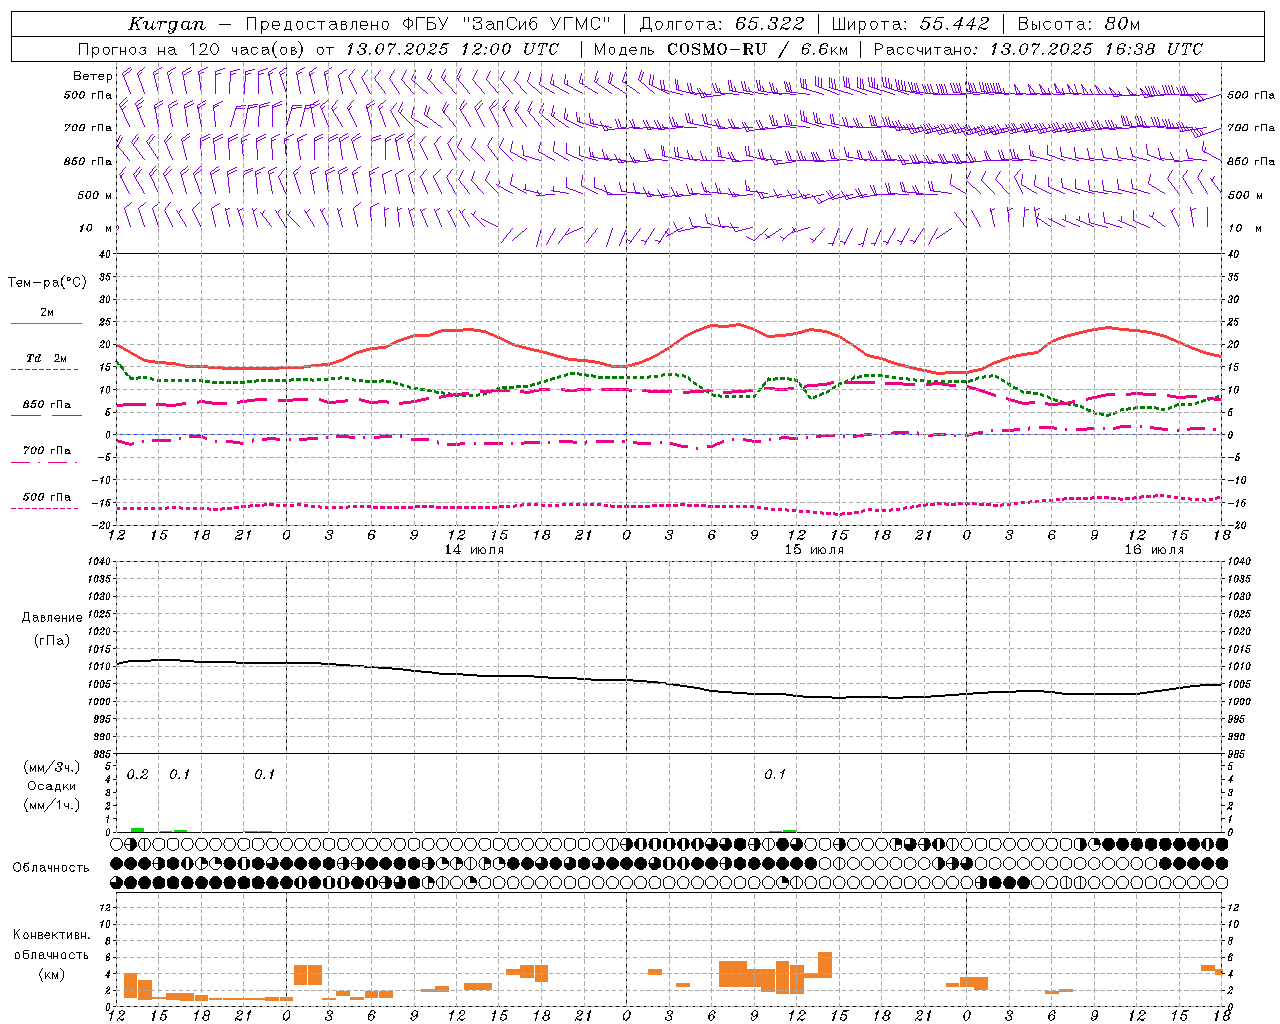Select the provider text "ЗапСиб УГМС"
Viewport: 1280px width, 1024px height.
[538, 24]
